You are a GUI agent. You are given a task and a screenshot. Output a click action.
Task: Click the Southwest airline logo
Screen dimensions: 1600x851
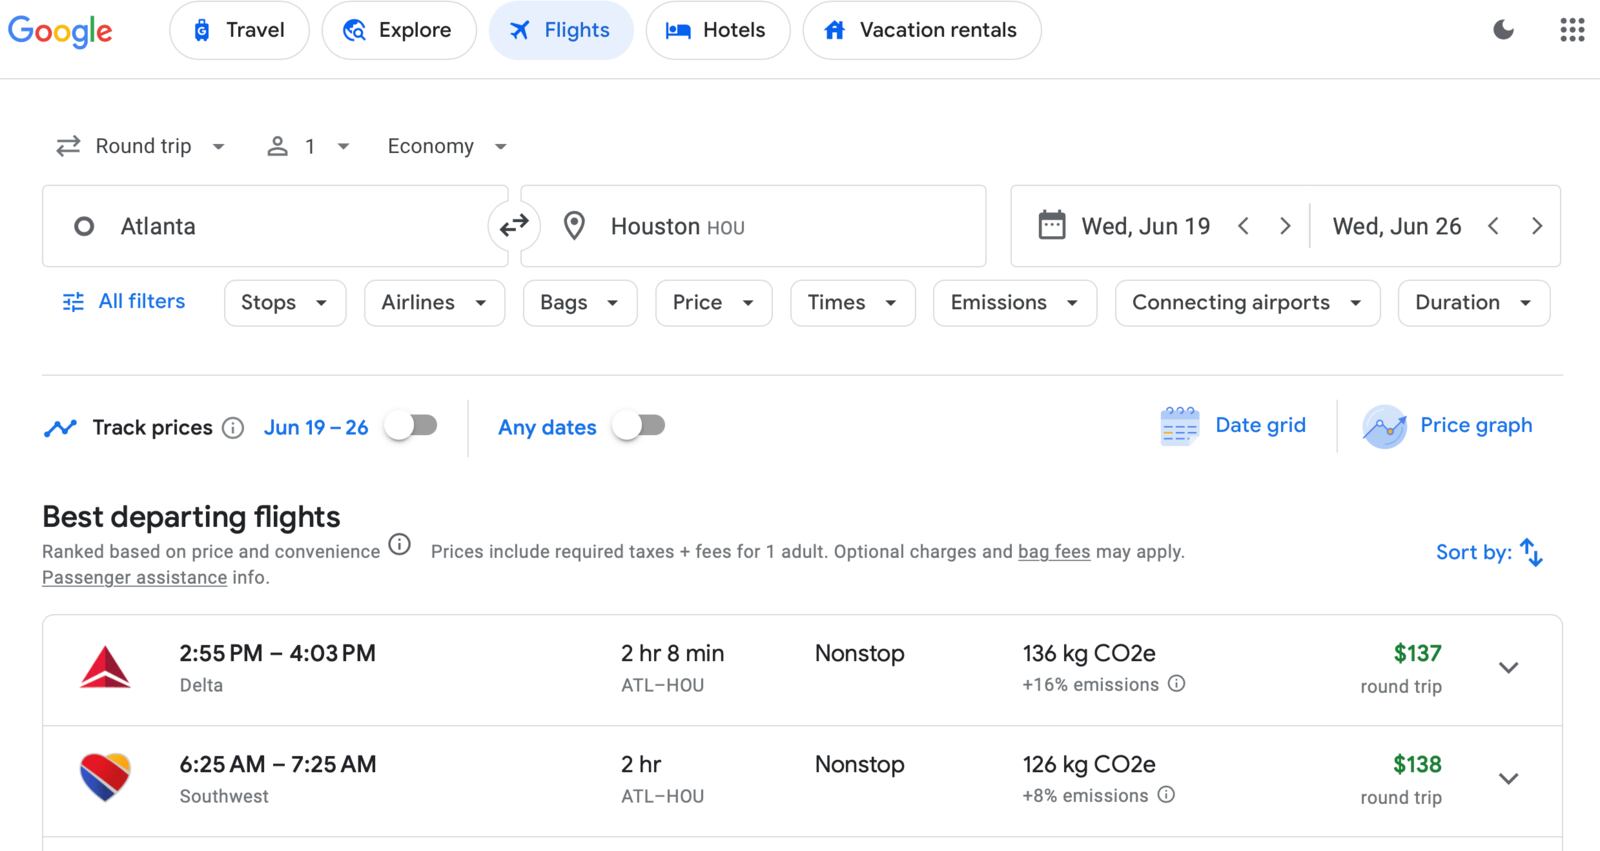point(105,778)
